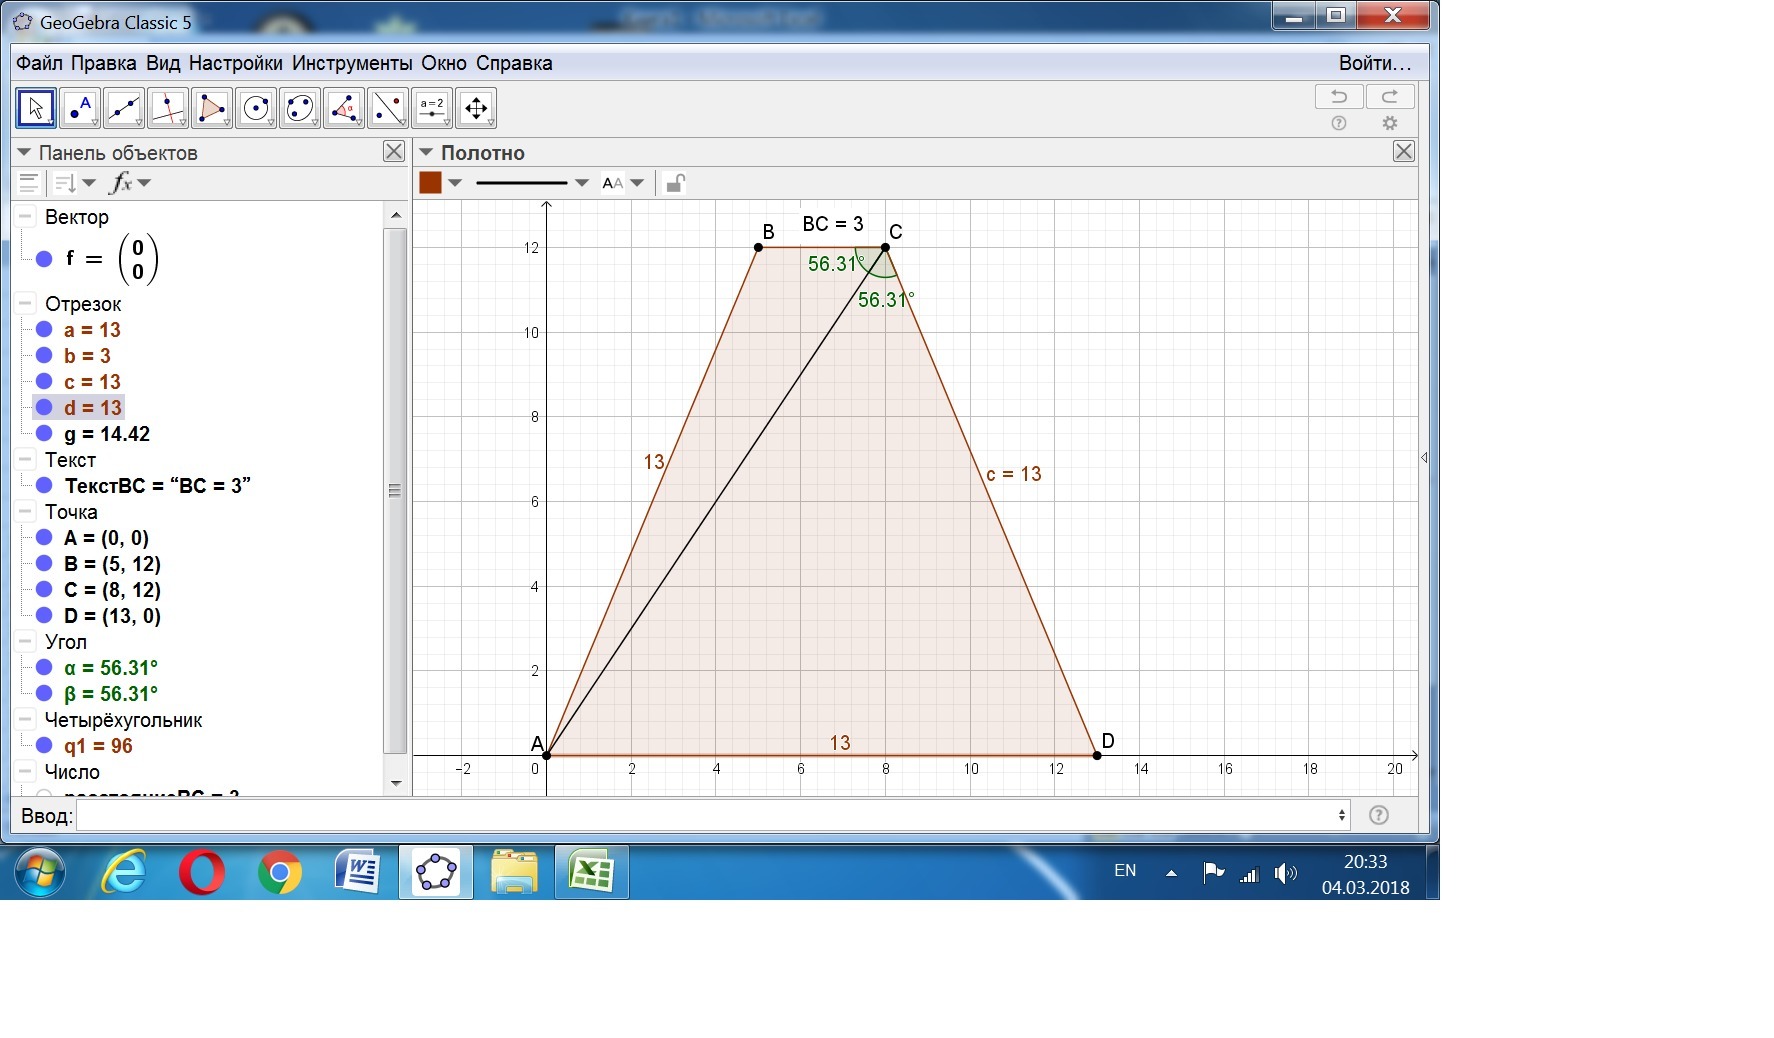
Task: Click the lock icon in Graphics style bar
Action: point(675,183)
